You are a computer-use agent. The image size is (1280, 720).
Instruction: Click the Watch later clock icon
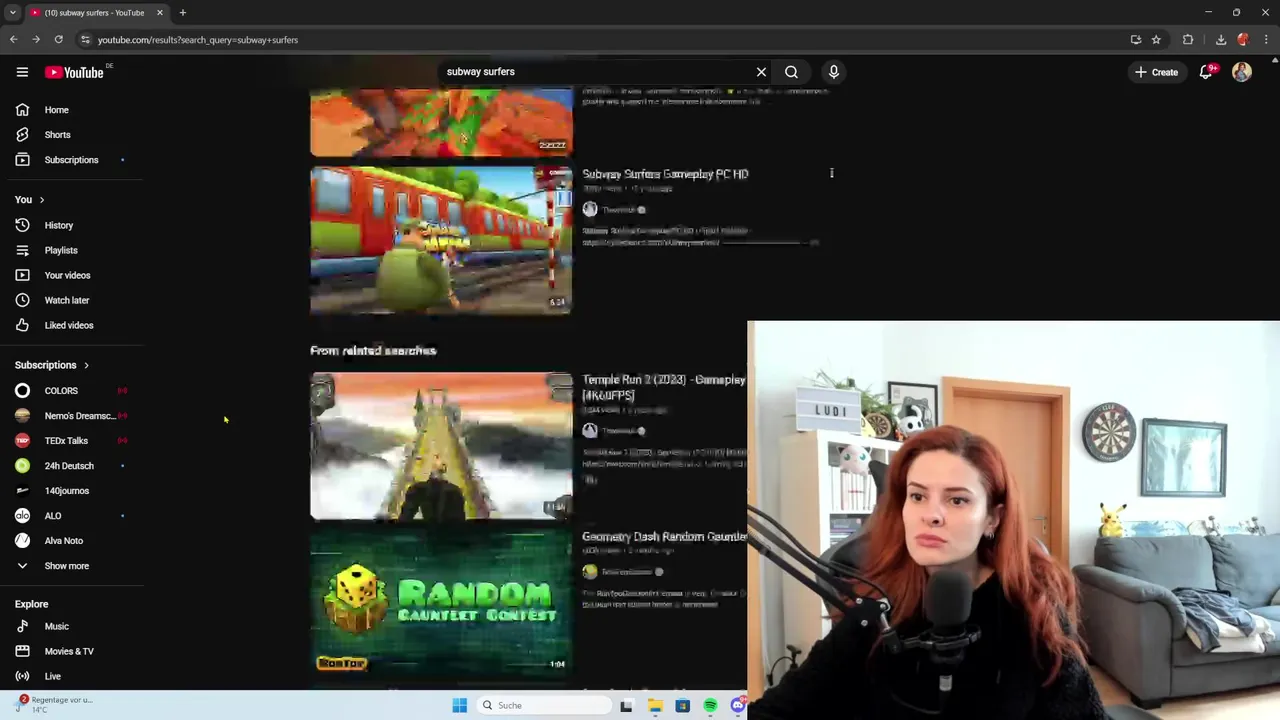(x=22, y=300)
